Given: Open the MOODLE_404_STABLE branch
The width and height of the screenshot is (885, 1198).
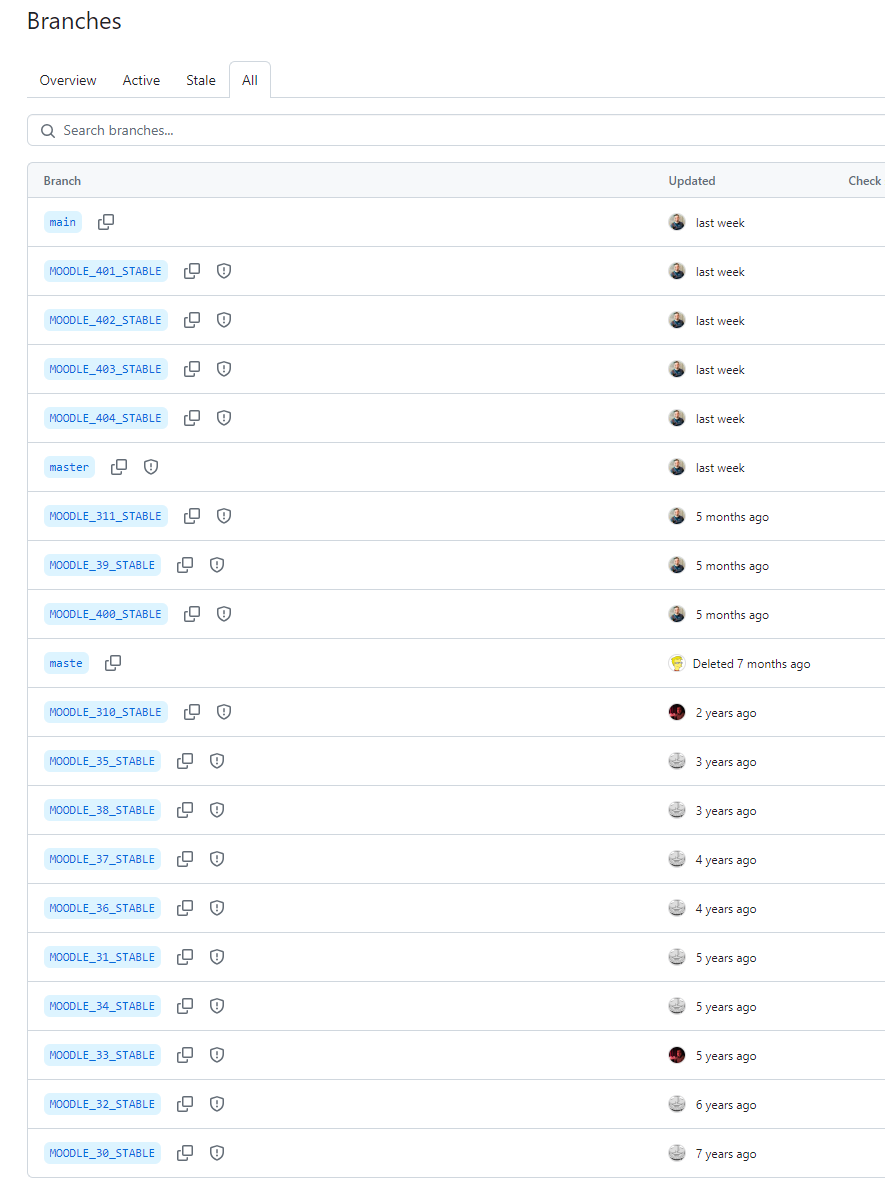Looking at the screenshot, I should [x=105, y=418].
